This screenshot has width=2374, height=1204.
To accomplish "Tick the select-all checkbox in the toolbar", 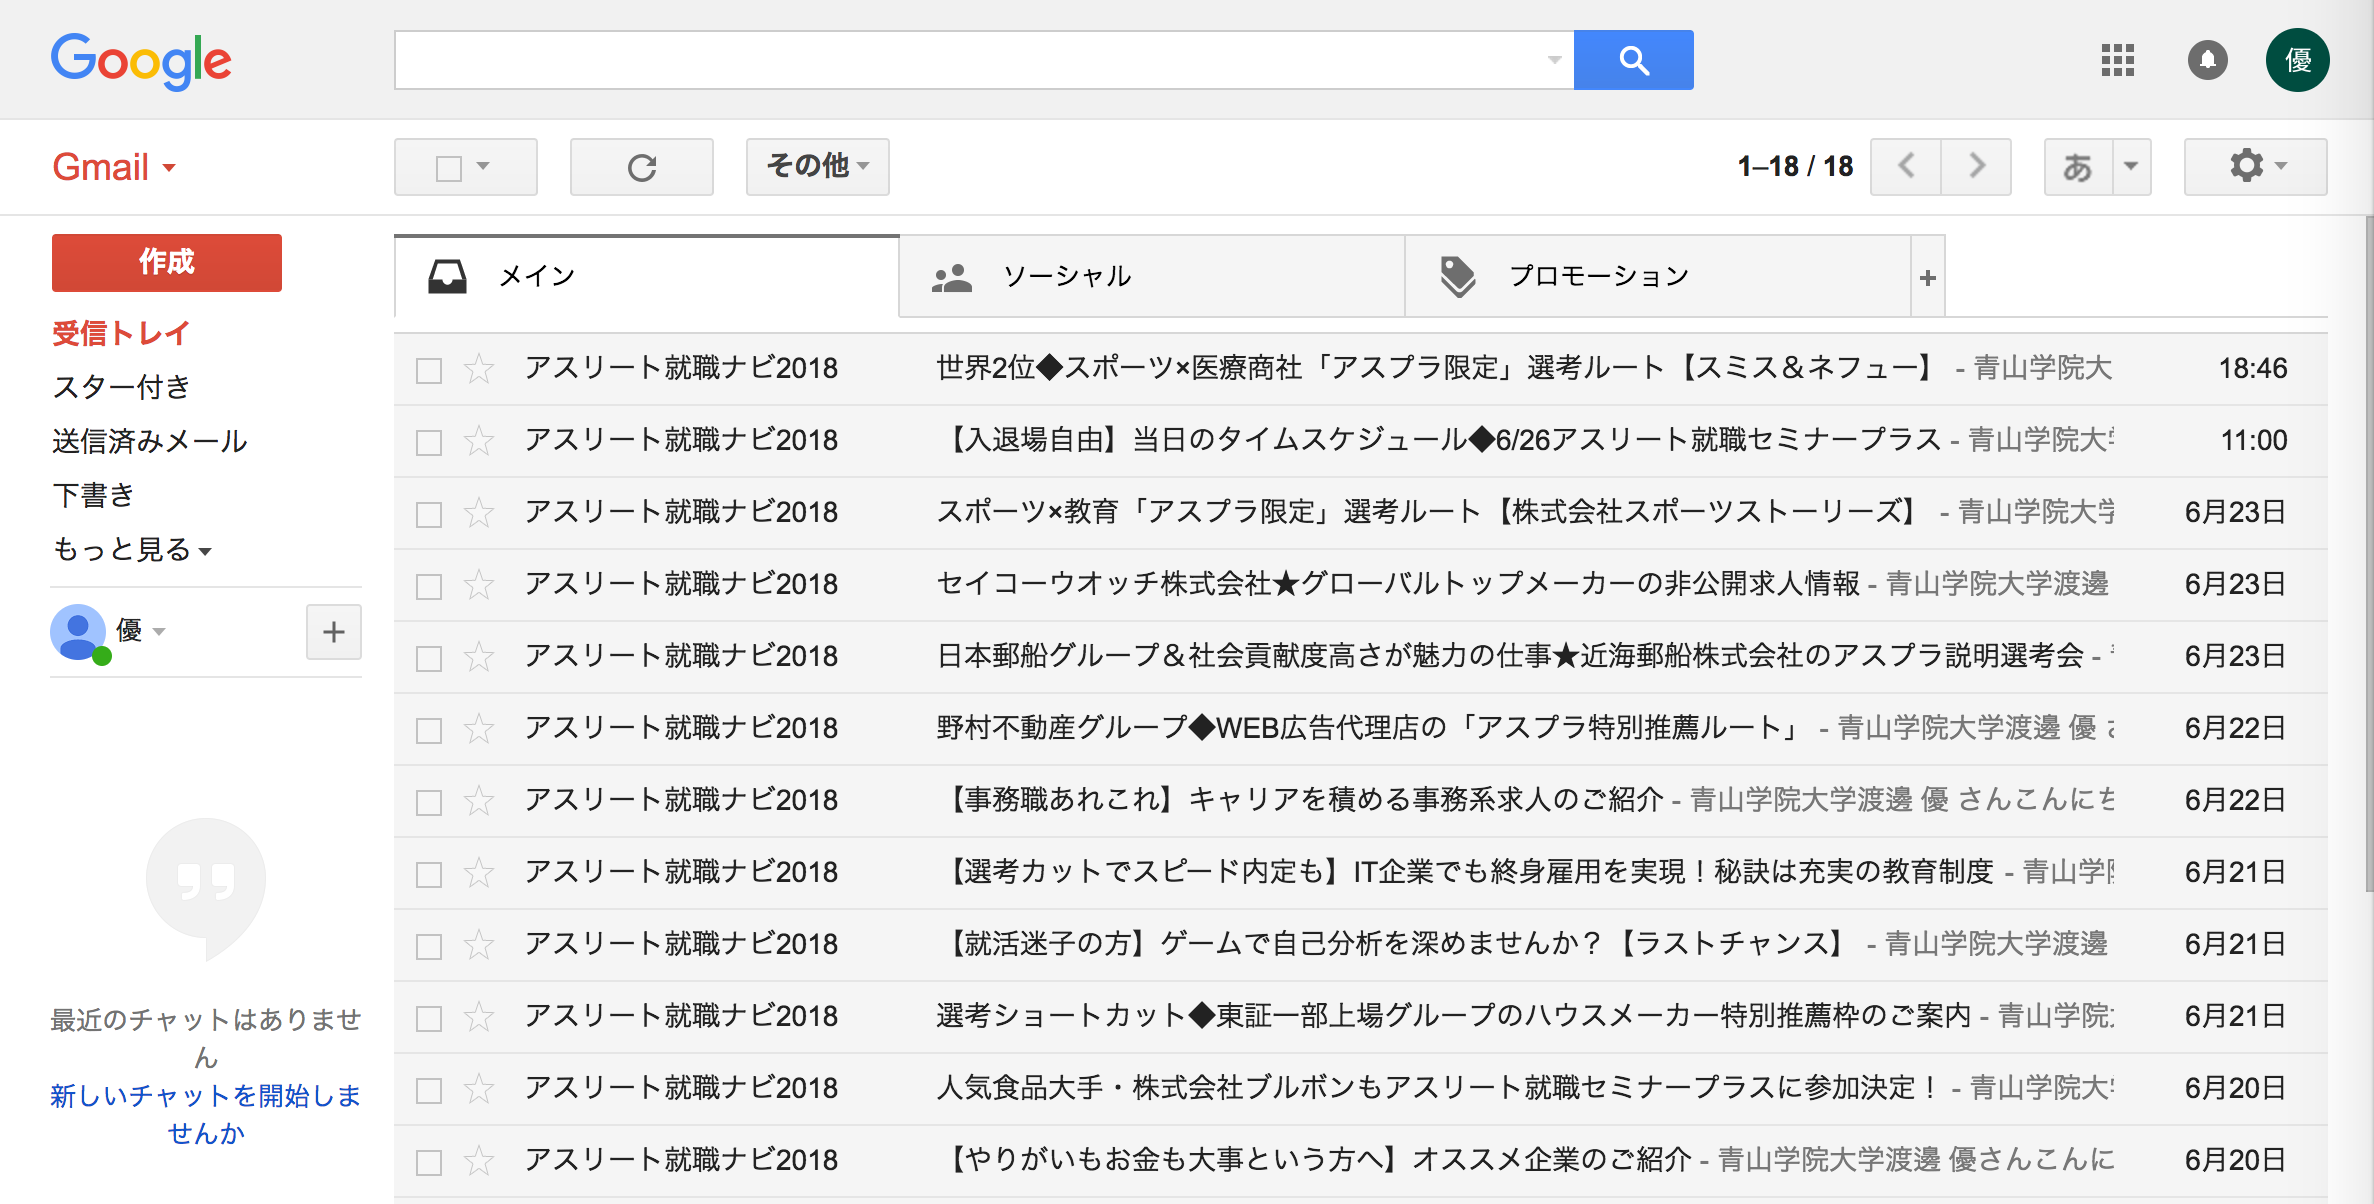I will point(449,168).
